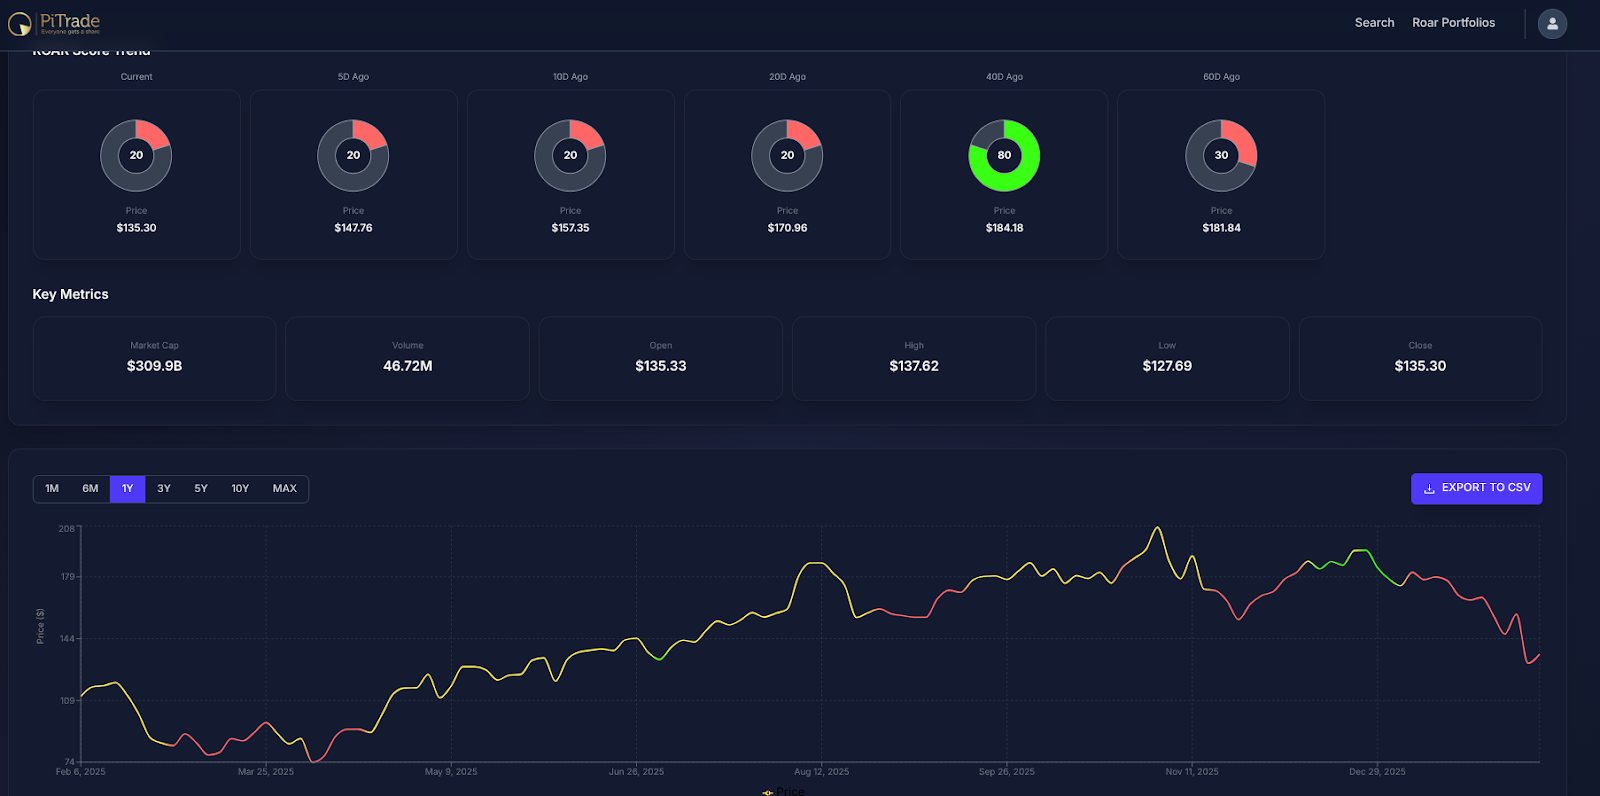This screenshot has width=1600, height=796.
Task: Open the Search link in header
Action: [x=1374, y=23]
